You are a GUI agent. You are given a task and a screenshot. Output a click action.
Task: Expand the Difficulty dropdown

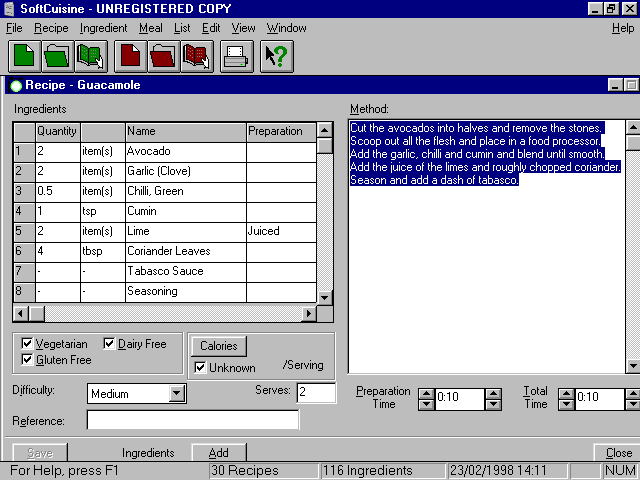[176, 394]
